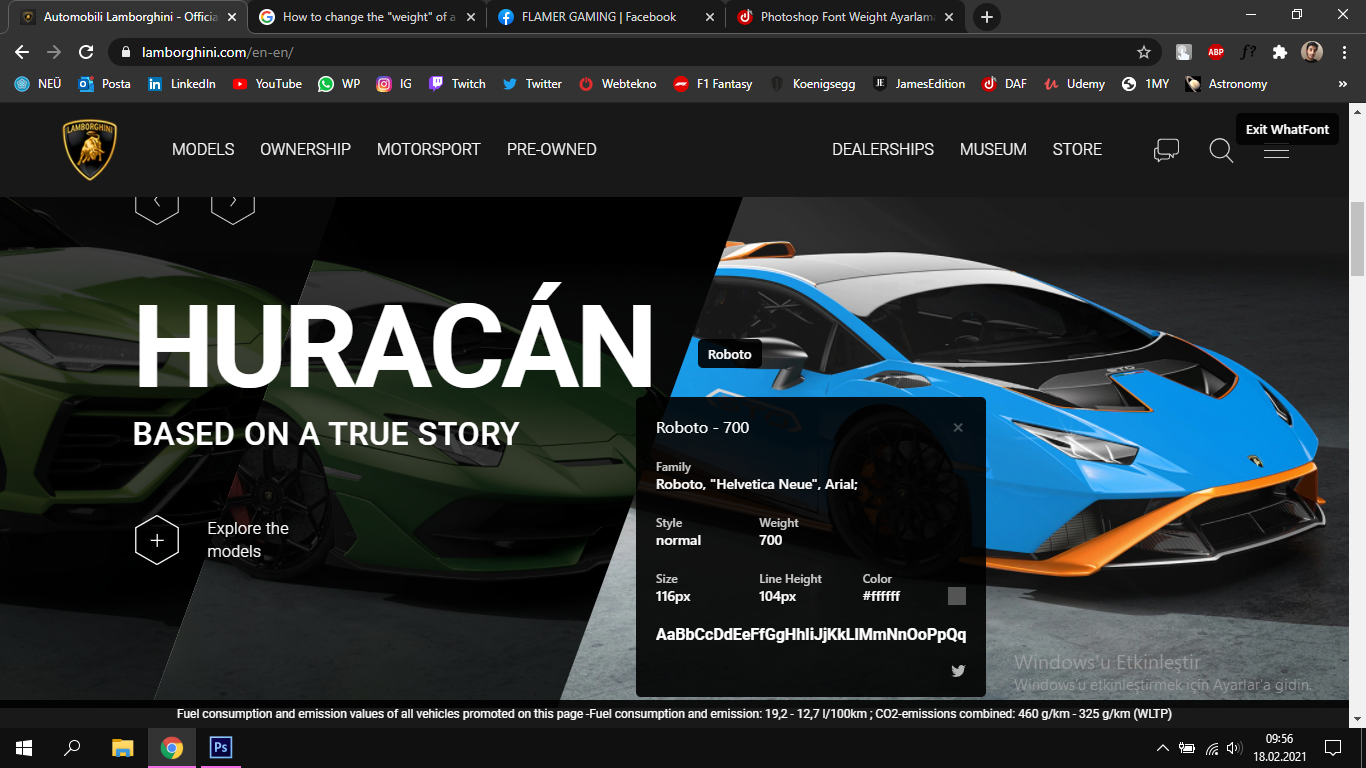Screen dimensions: 1366x768
Task: Close the FLAMER GAMING Facebook tab
Action: pyautogui.click(x=710, y=17)
